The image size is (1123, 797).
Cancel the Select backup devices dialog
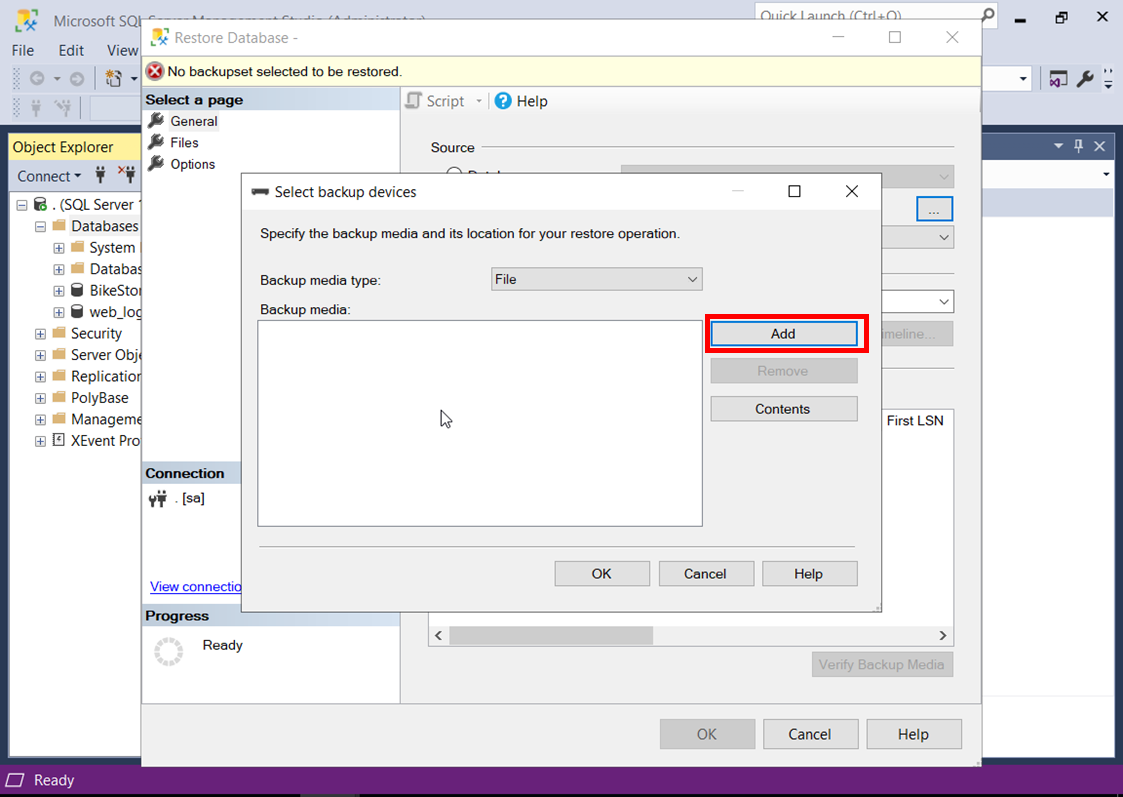pyautogui.click(x=705, y=574)
